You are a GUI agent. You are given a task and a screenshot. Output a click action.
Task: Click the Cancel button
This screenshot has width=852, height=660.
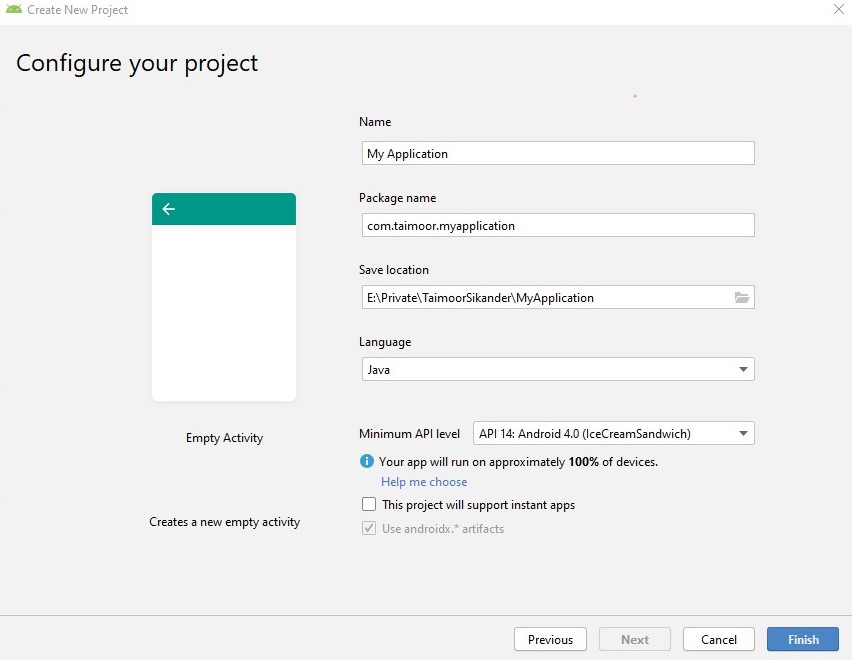[718, 639]
